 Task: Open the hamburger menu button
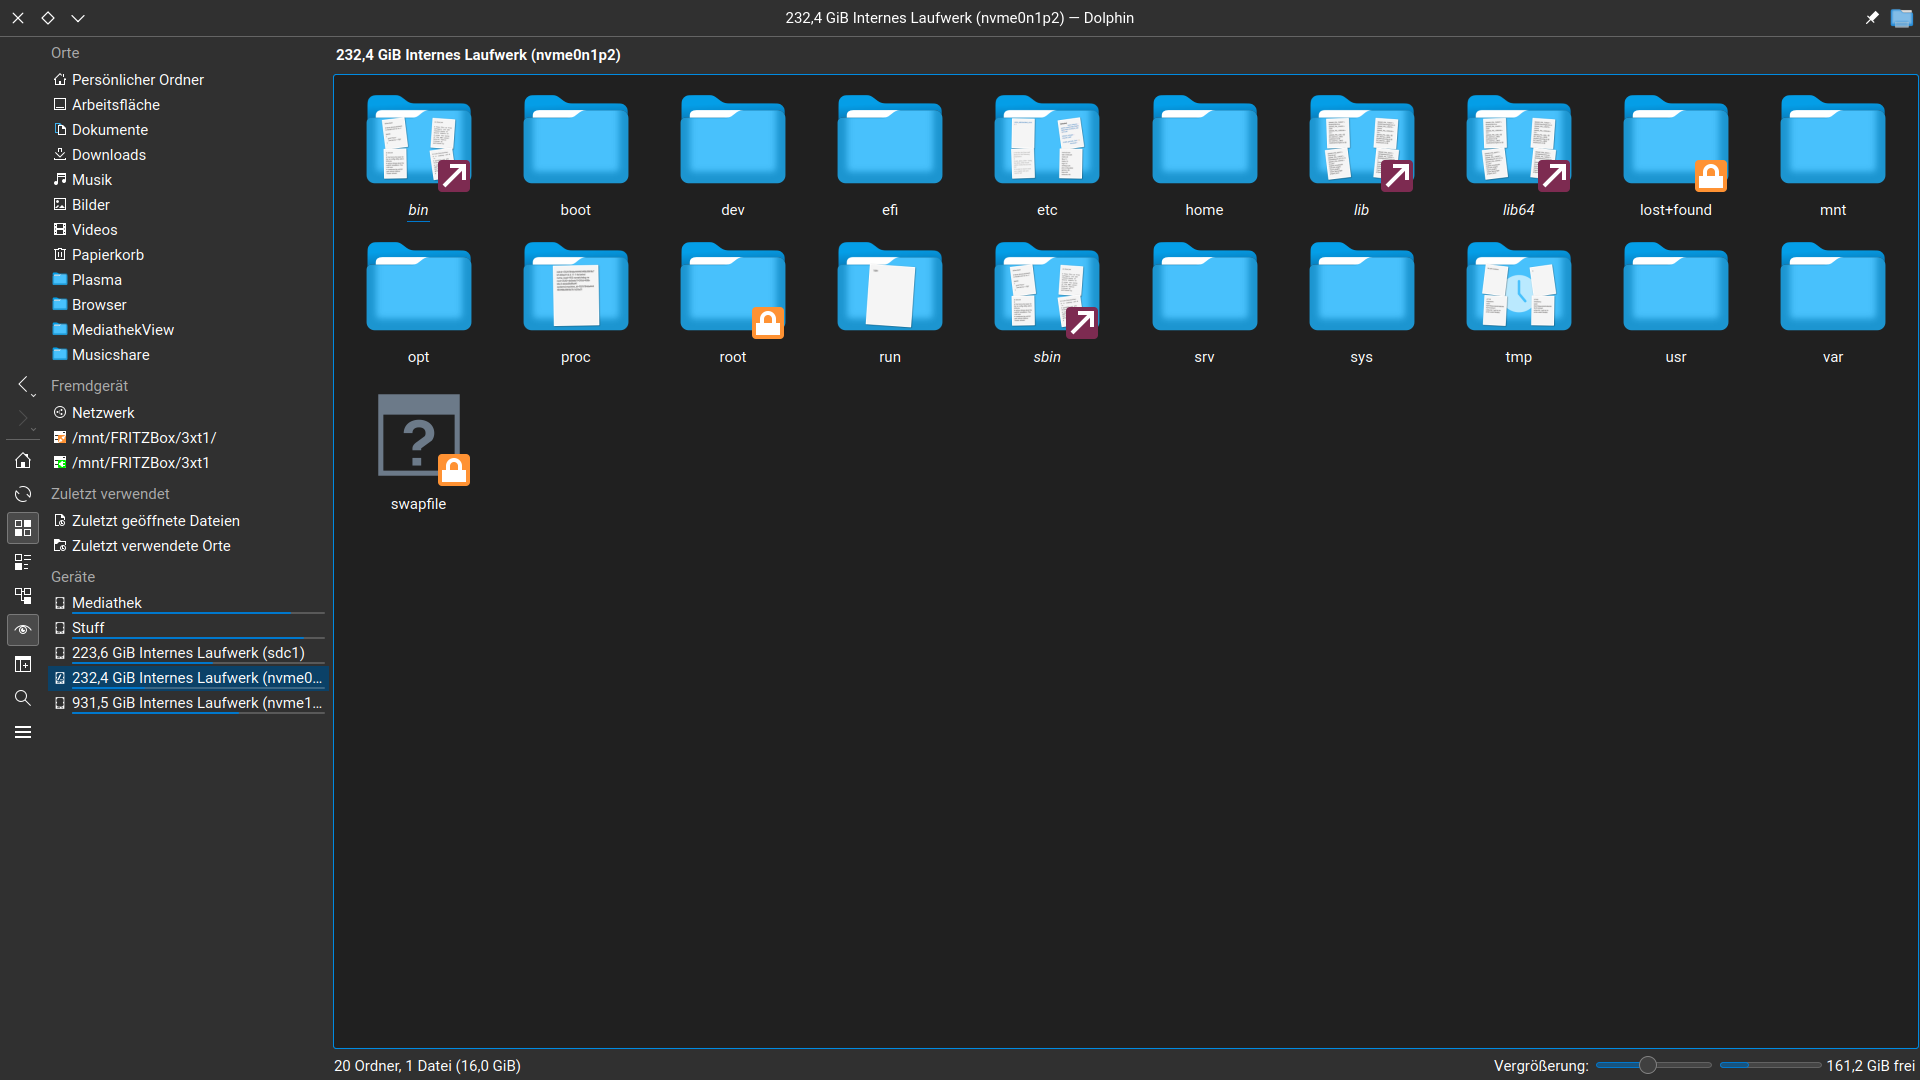coord(23,732)
